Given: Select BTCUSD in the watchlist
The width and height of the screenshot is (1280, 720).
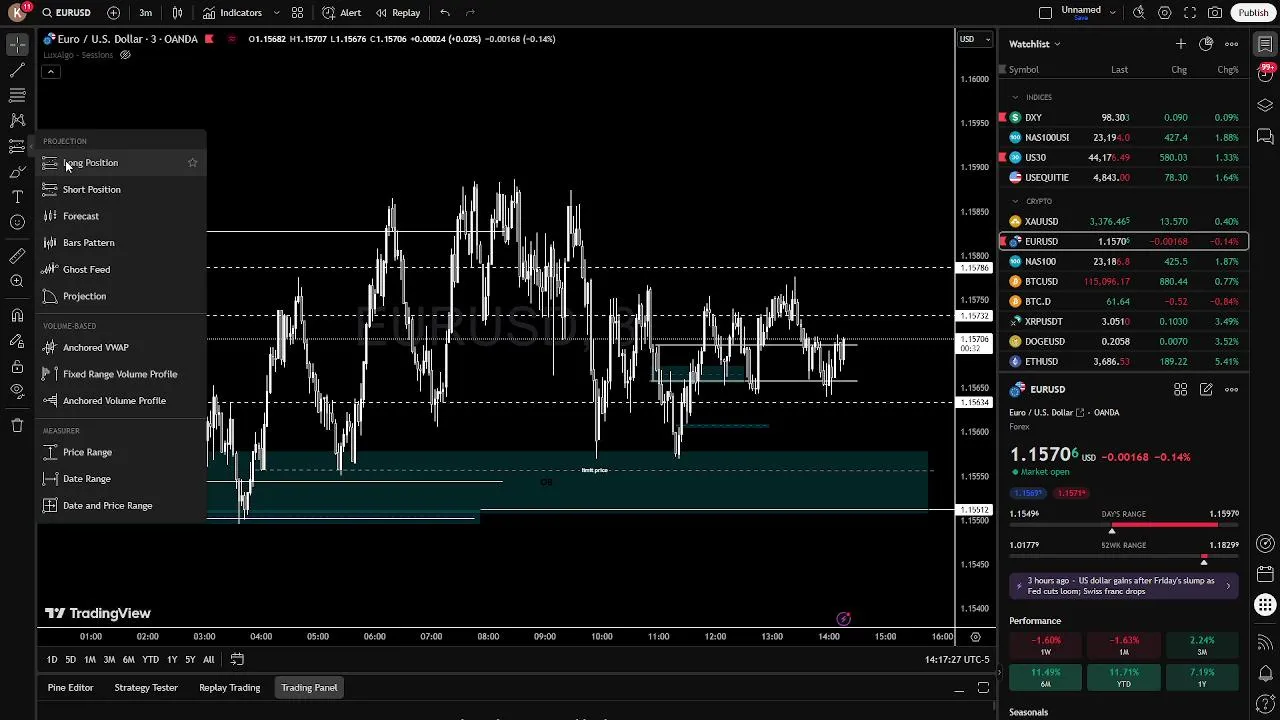Looking at the screenshot, I should tap(1124, 282).
